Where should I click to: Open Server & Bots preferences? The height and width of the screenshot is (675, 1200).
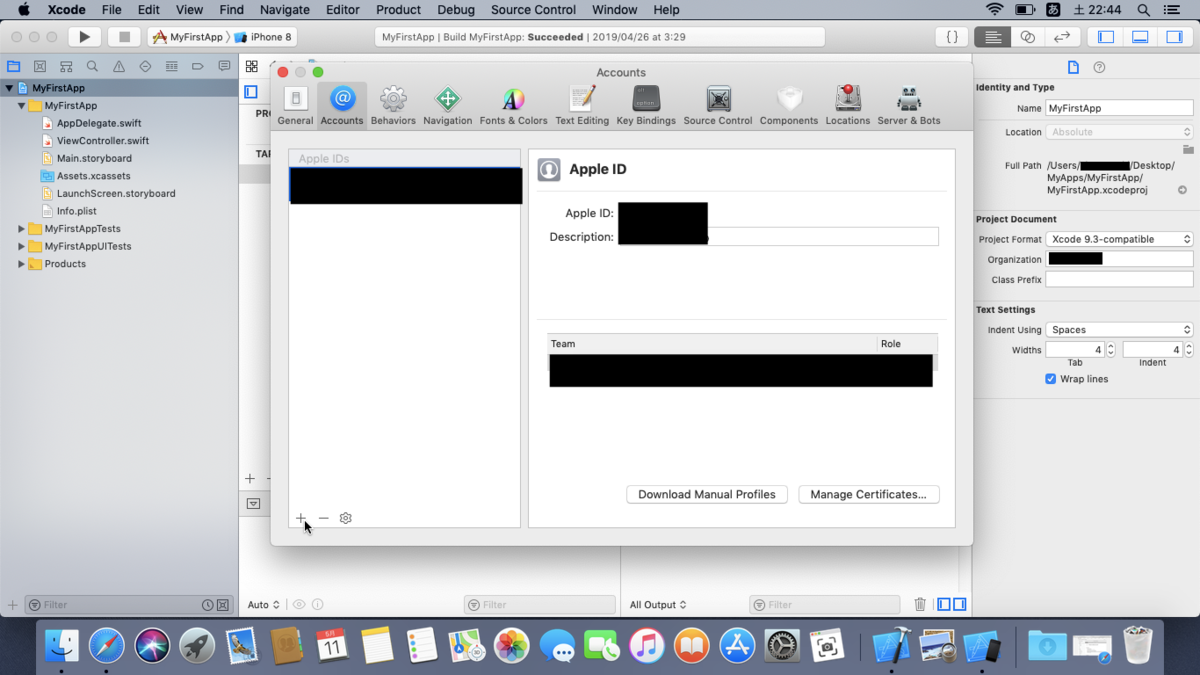909,105
